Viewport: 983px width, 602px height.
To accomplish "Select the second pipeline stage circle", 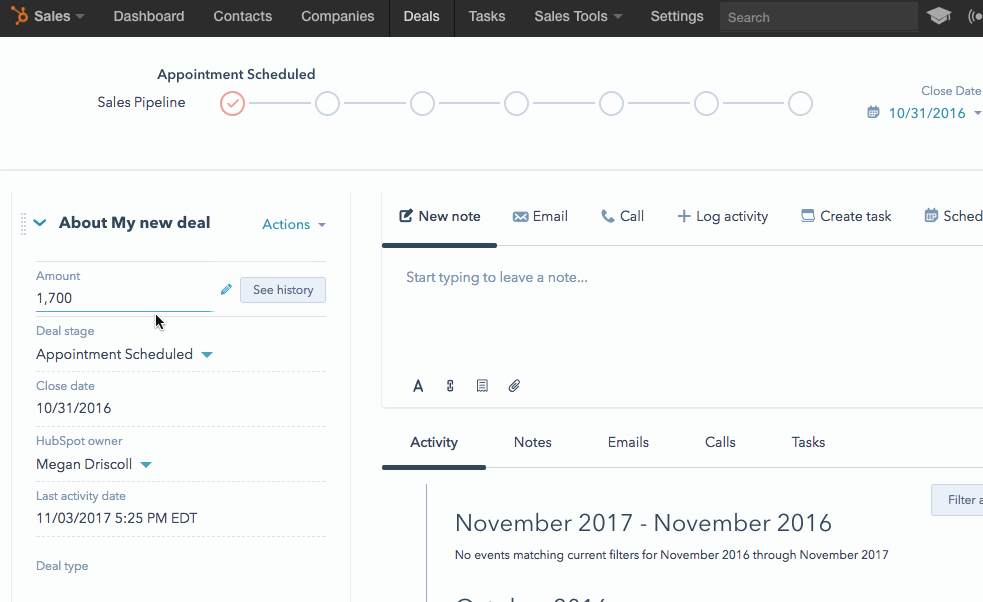I will 327,103.
